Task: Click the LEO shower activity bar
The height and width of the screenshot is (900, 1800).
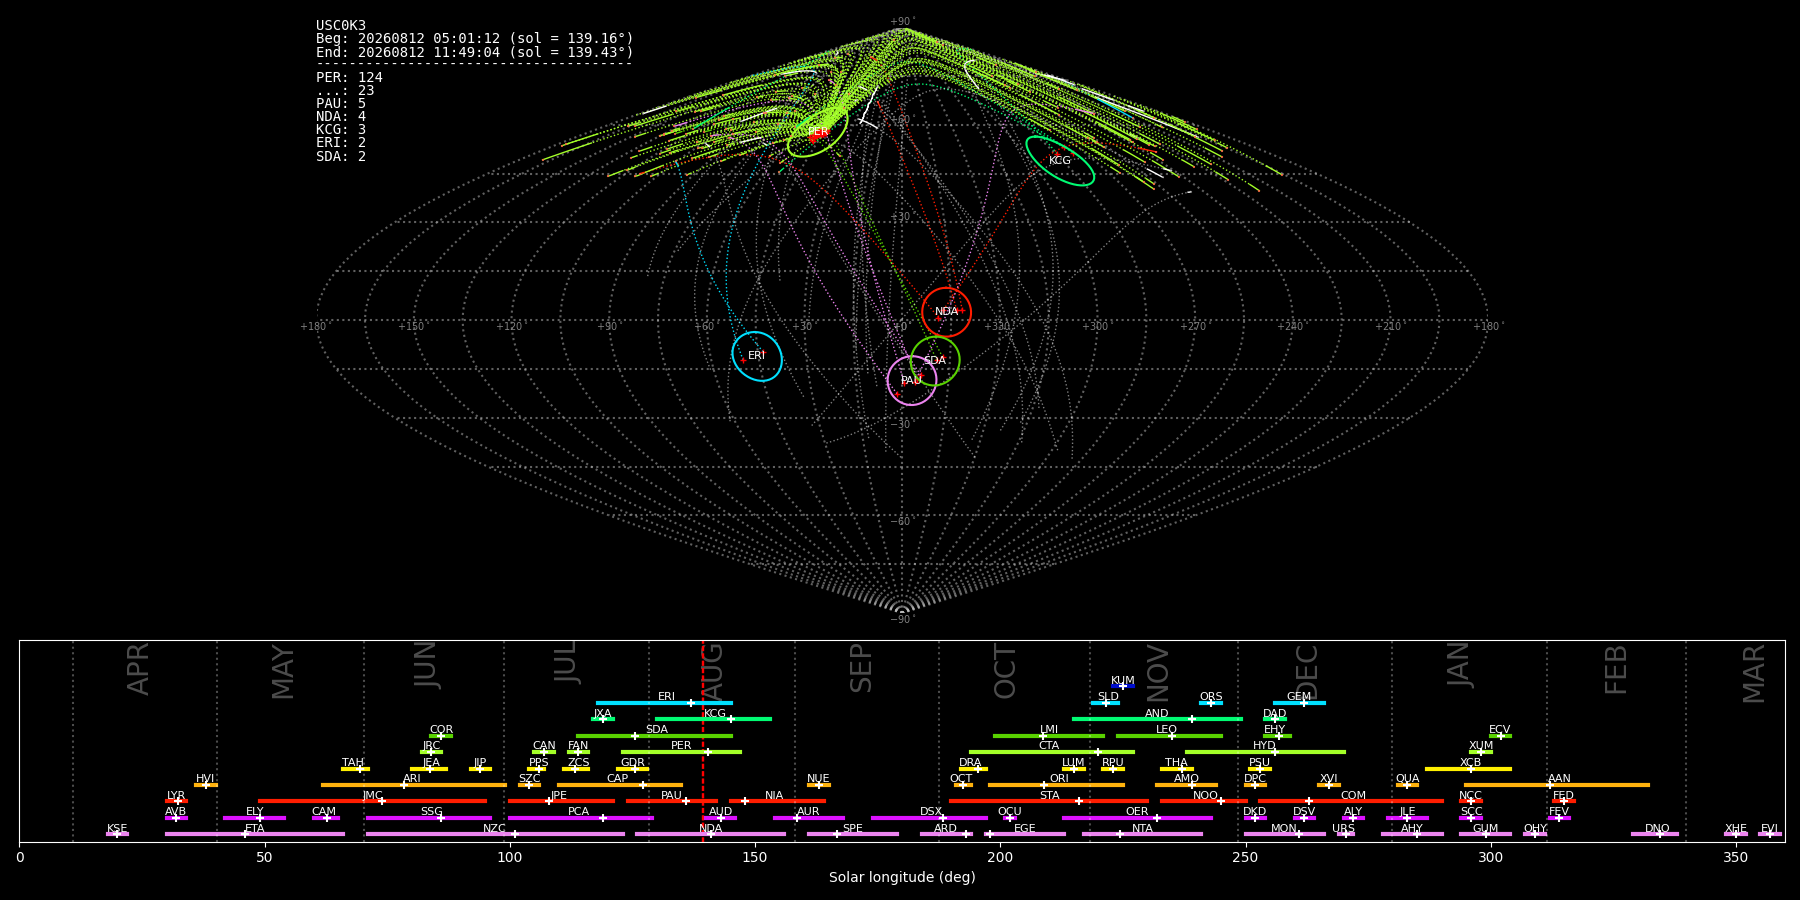Action: 1169,736
